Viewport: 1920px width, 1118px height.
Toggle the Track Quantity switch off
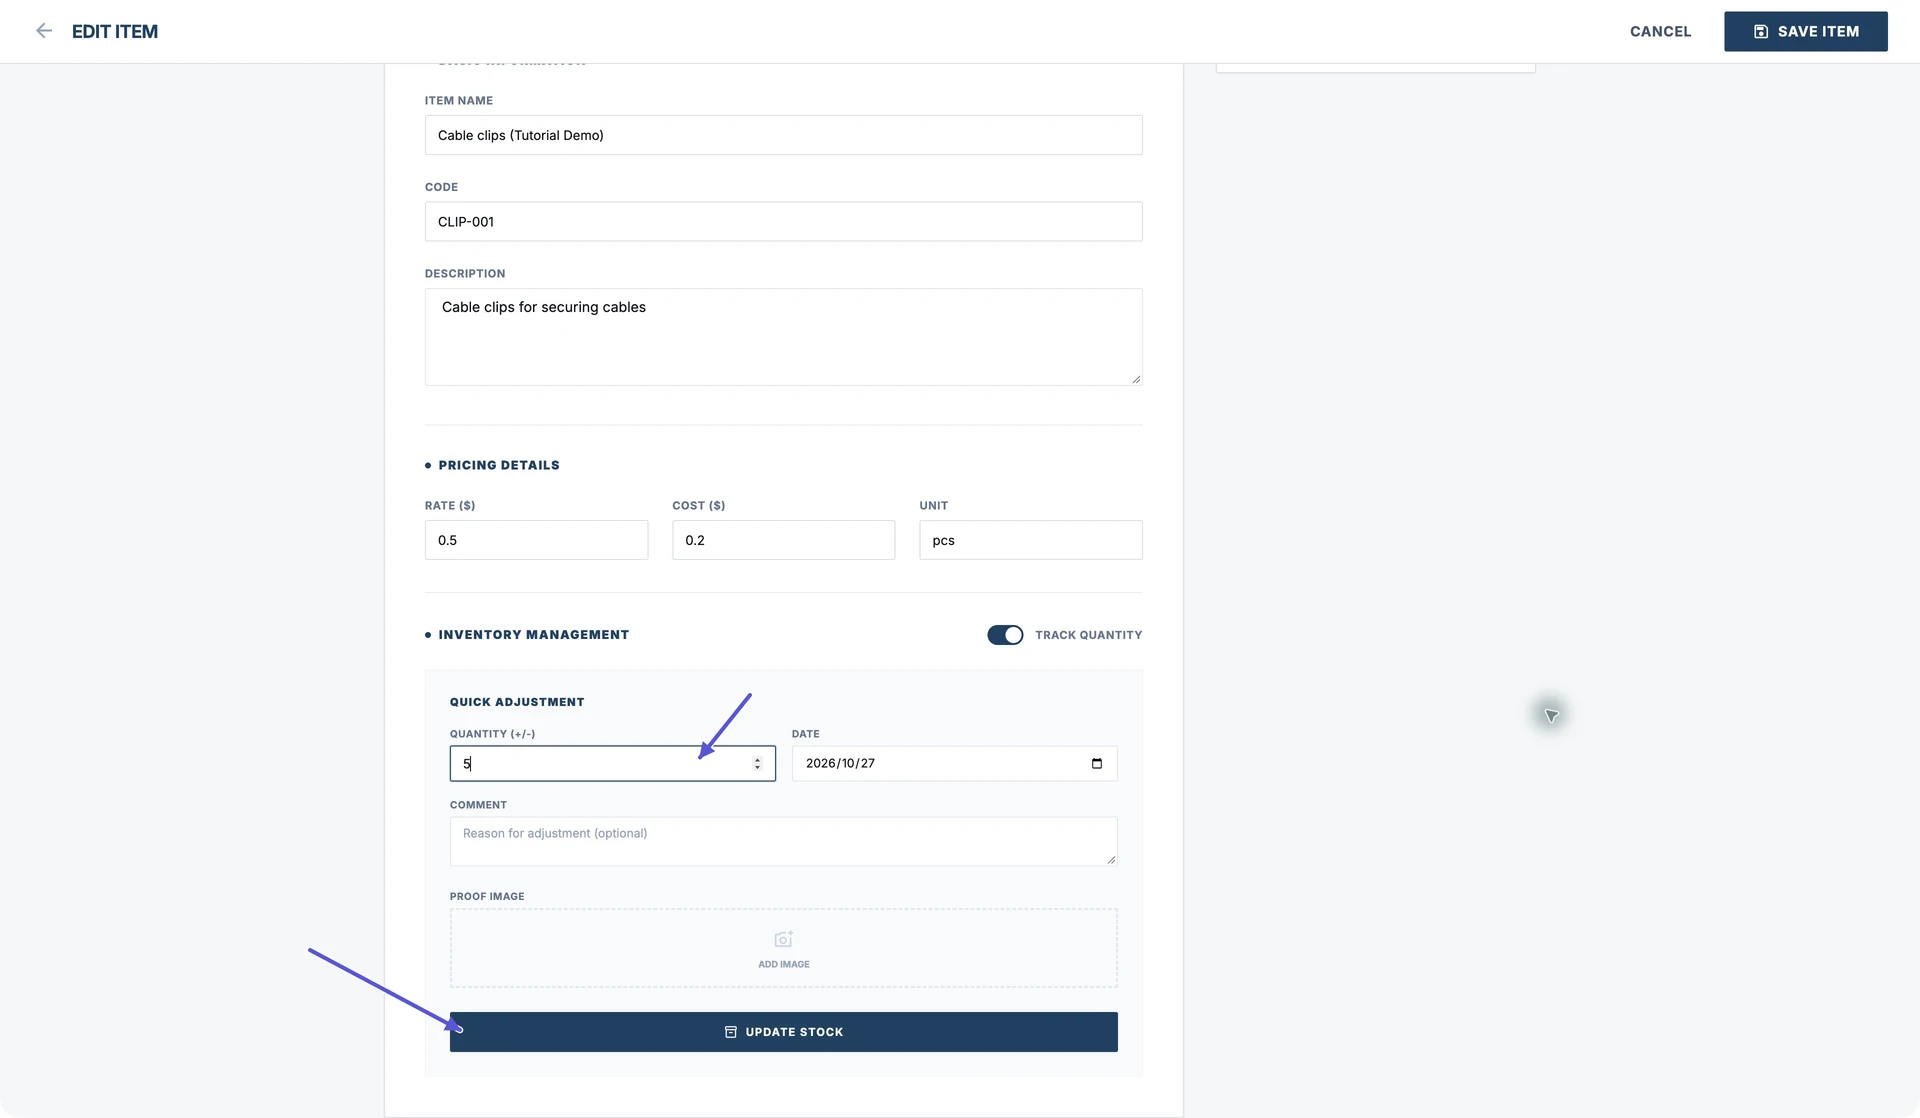pyautogui.click(x=1004, y=635)
